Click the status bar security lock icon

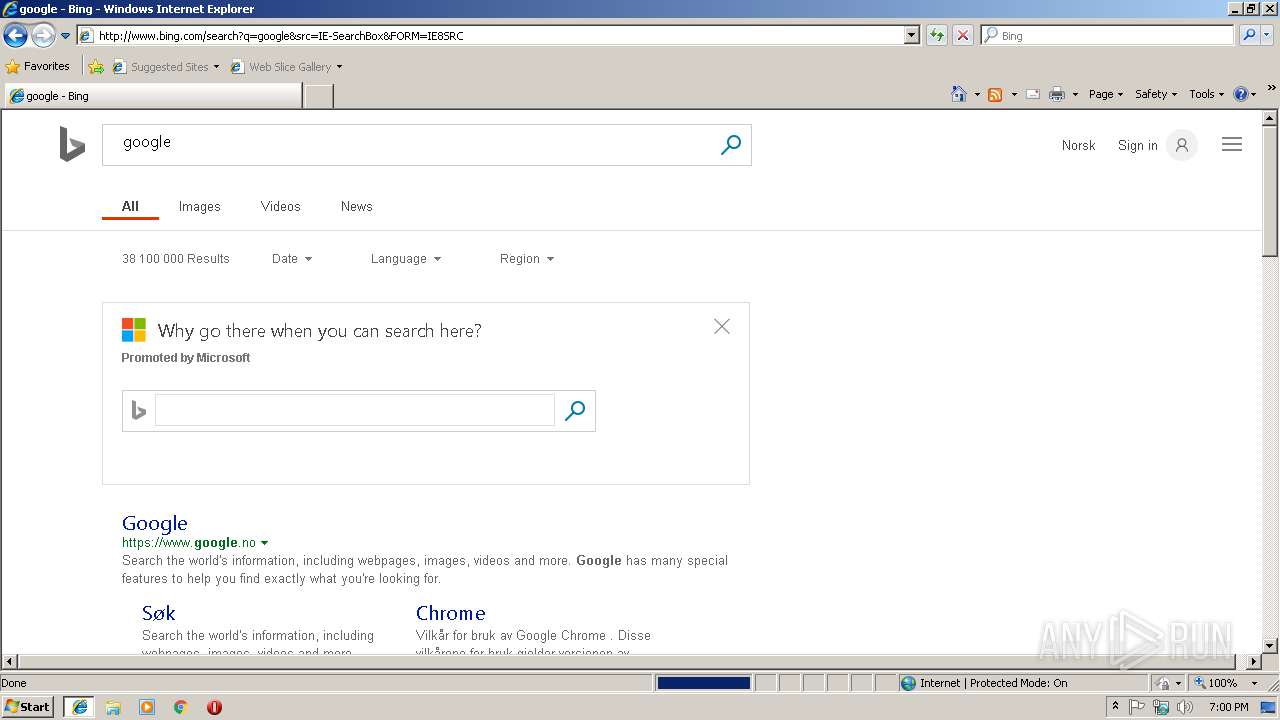point(1163,683)
